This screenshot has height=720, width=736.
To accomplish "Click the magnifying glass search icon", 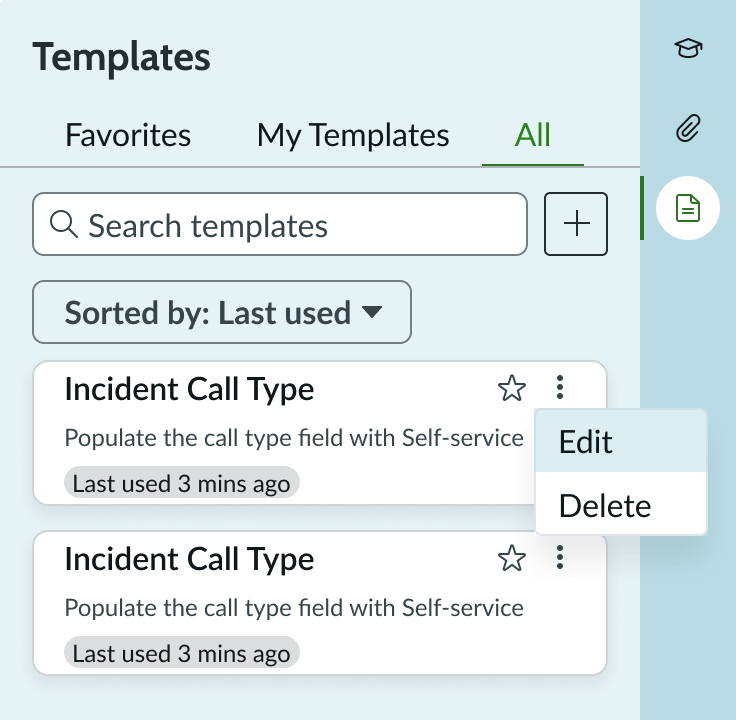I will pyautogui.click(x=64, y=224).
